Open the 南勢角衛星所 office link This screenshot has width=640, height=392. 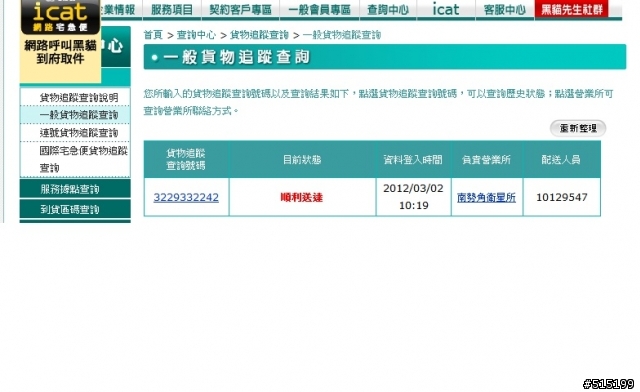pos(486,198)
